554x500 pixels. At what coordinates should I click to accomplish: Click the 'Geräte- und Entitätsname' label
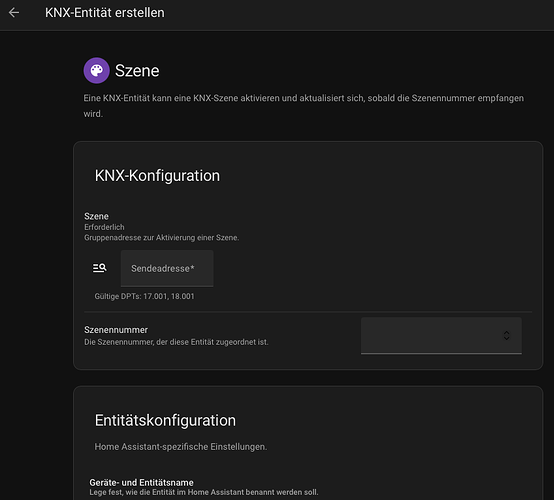(141, 483)
